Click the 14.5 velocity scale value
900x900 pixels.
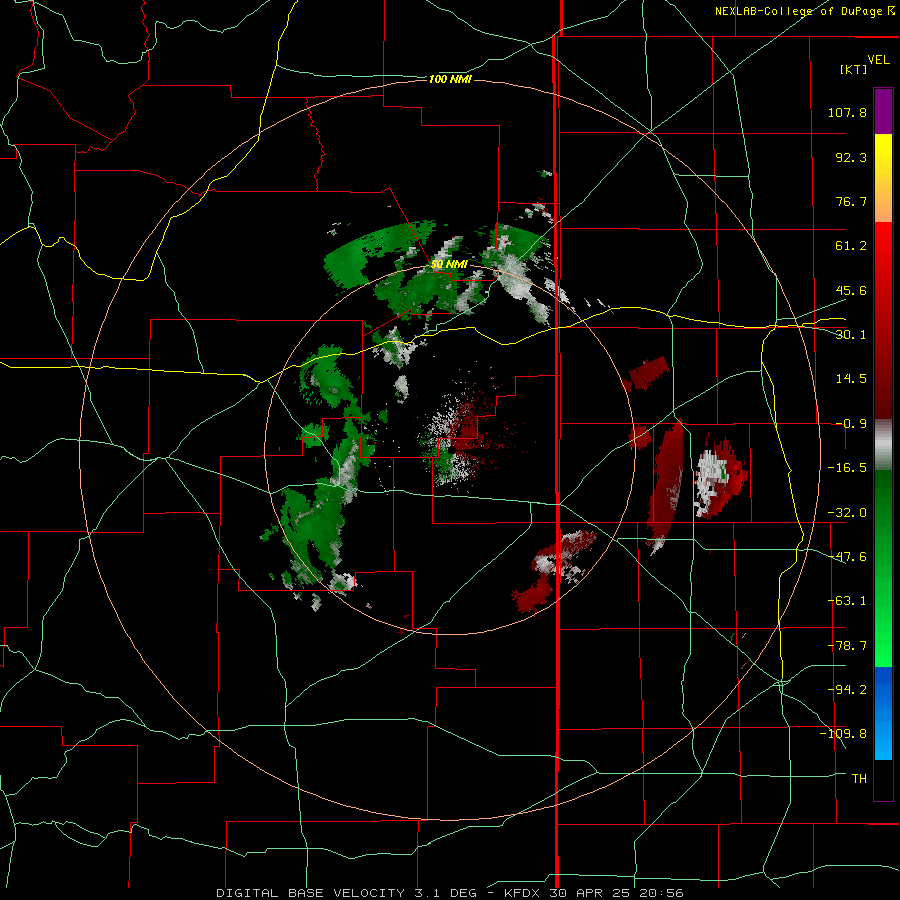[x=851, y=379]
